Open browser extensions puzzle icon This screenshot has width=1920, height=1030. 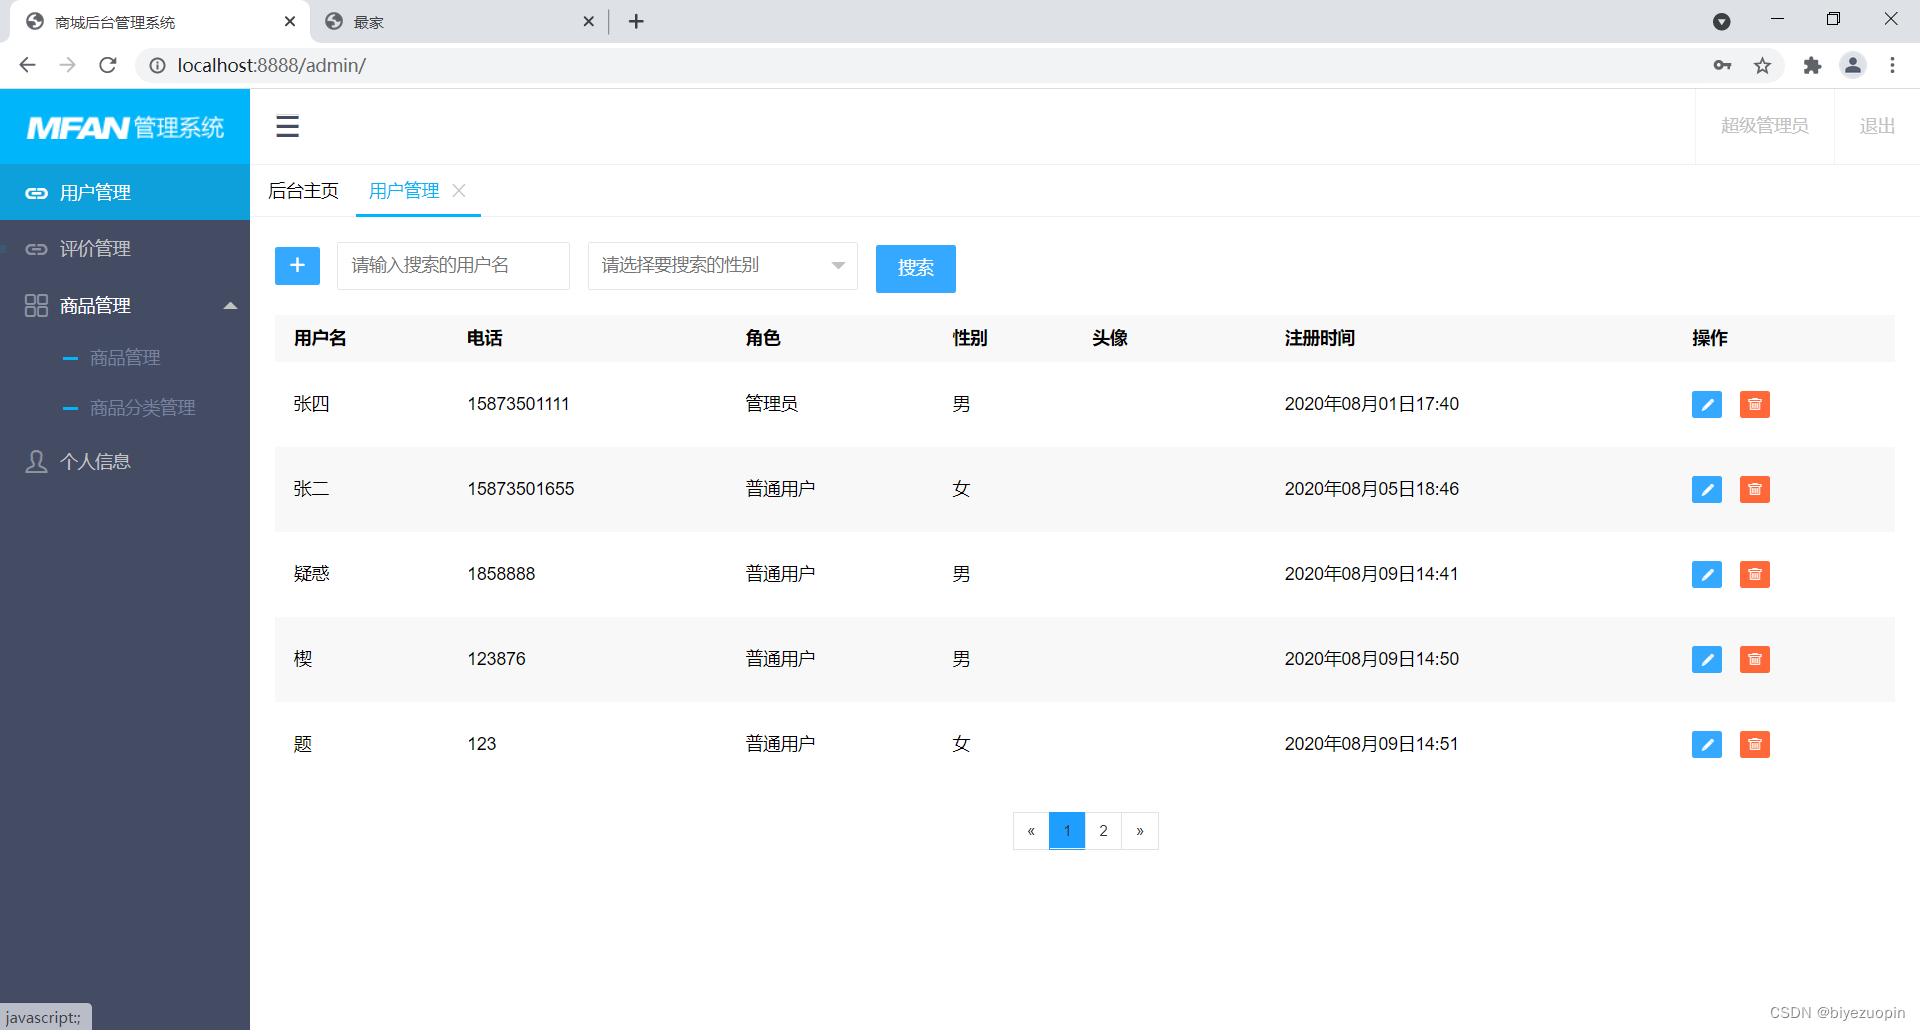[1812, 65]
